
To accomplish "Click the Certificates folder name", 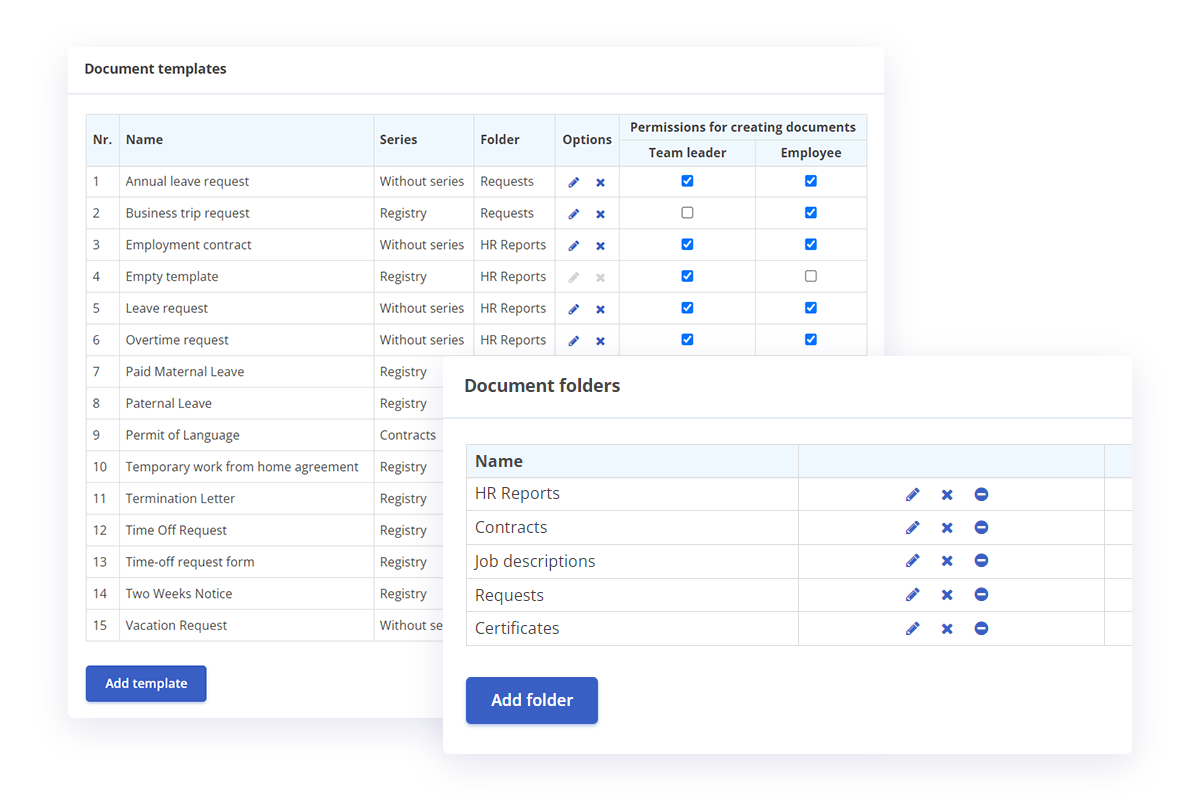I will coord(517,628).
